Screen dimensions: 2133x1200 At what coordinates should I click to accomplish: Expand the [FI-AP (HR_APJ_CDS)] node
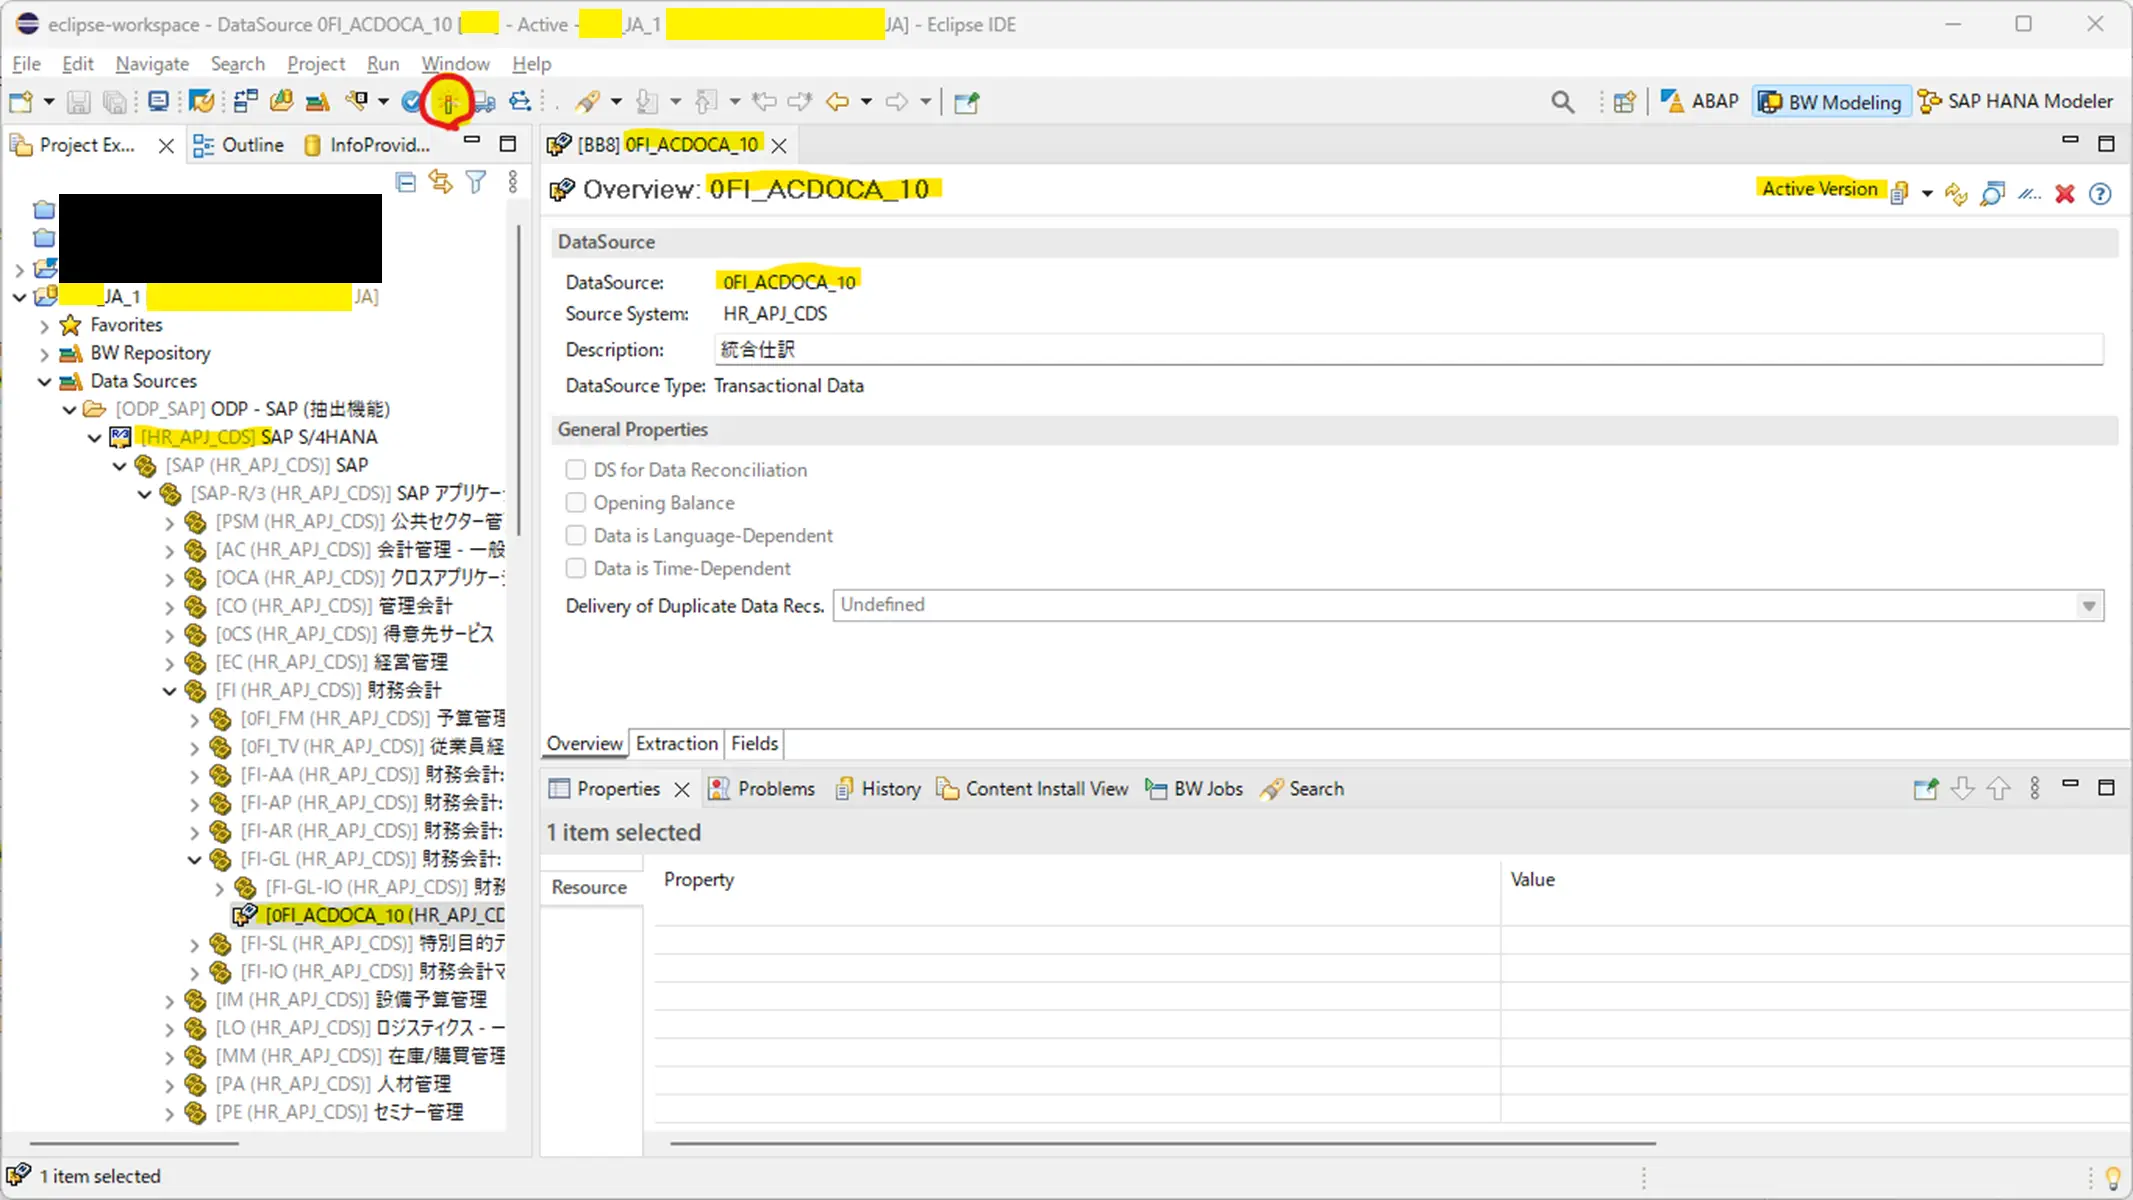click(194, 804)
